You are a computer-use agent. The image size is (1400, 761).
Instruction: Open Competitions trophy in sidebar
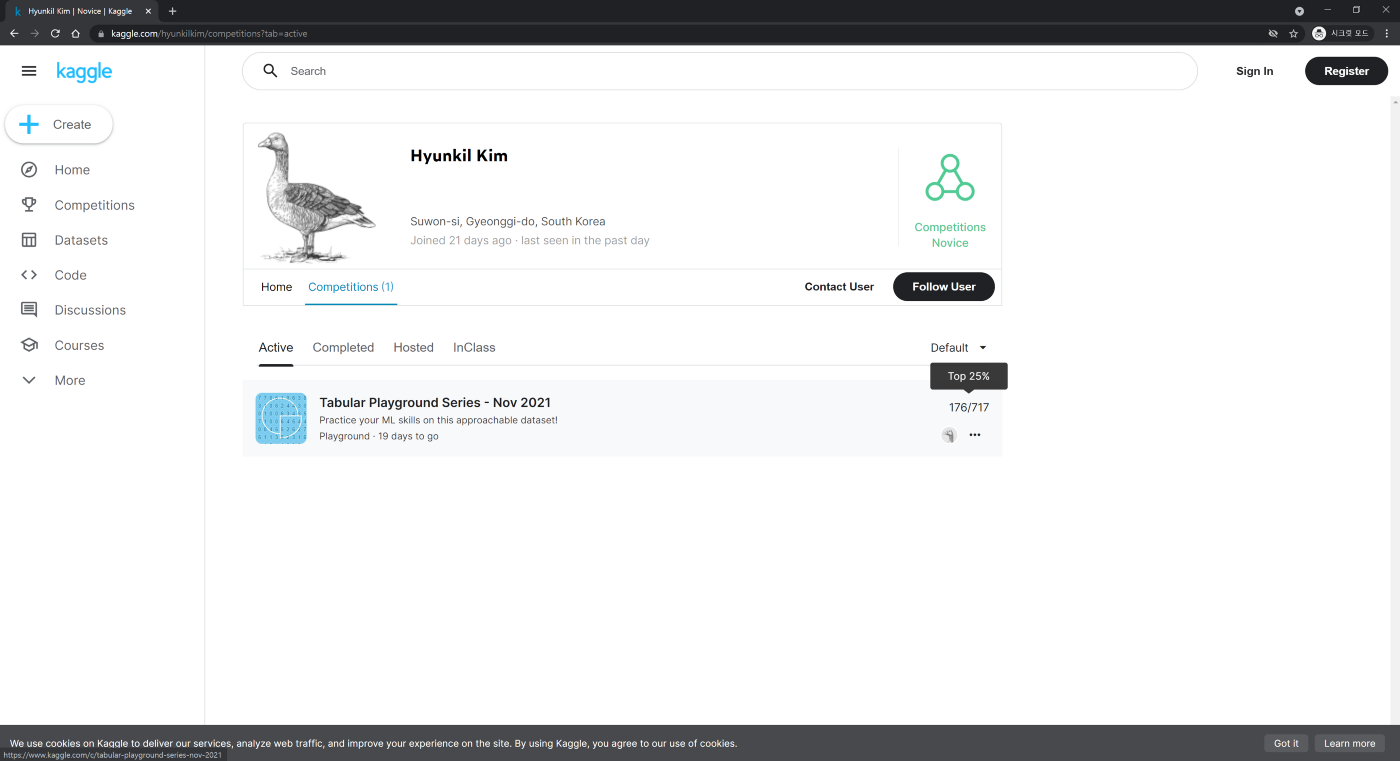[78, 205]
